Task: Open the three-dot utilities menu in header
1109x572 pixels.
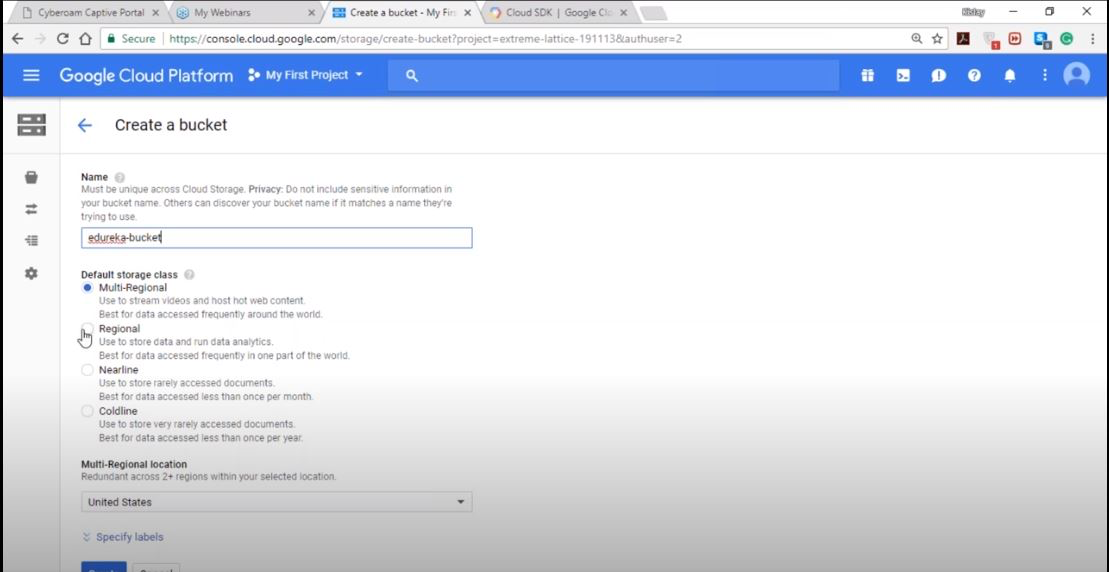Action: click(x=1045, y=75)
